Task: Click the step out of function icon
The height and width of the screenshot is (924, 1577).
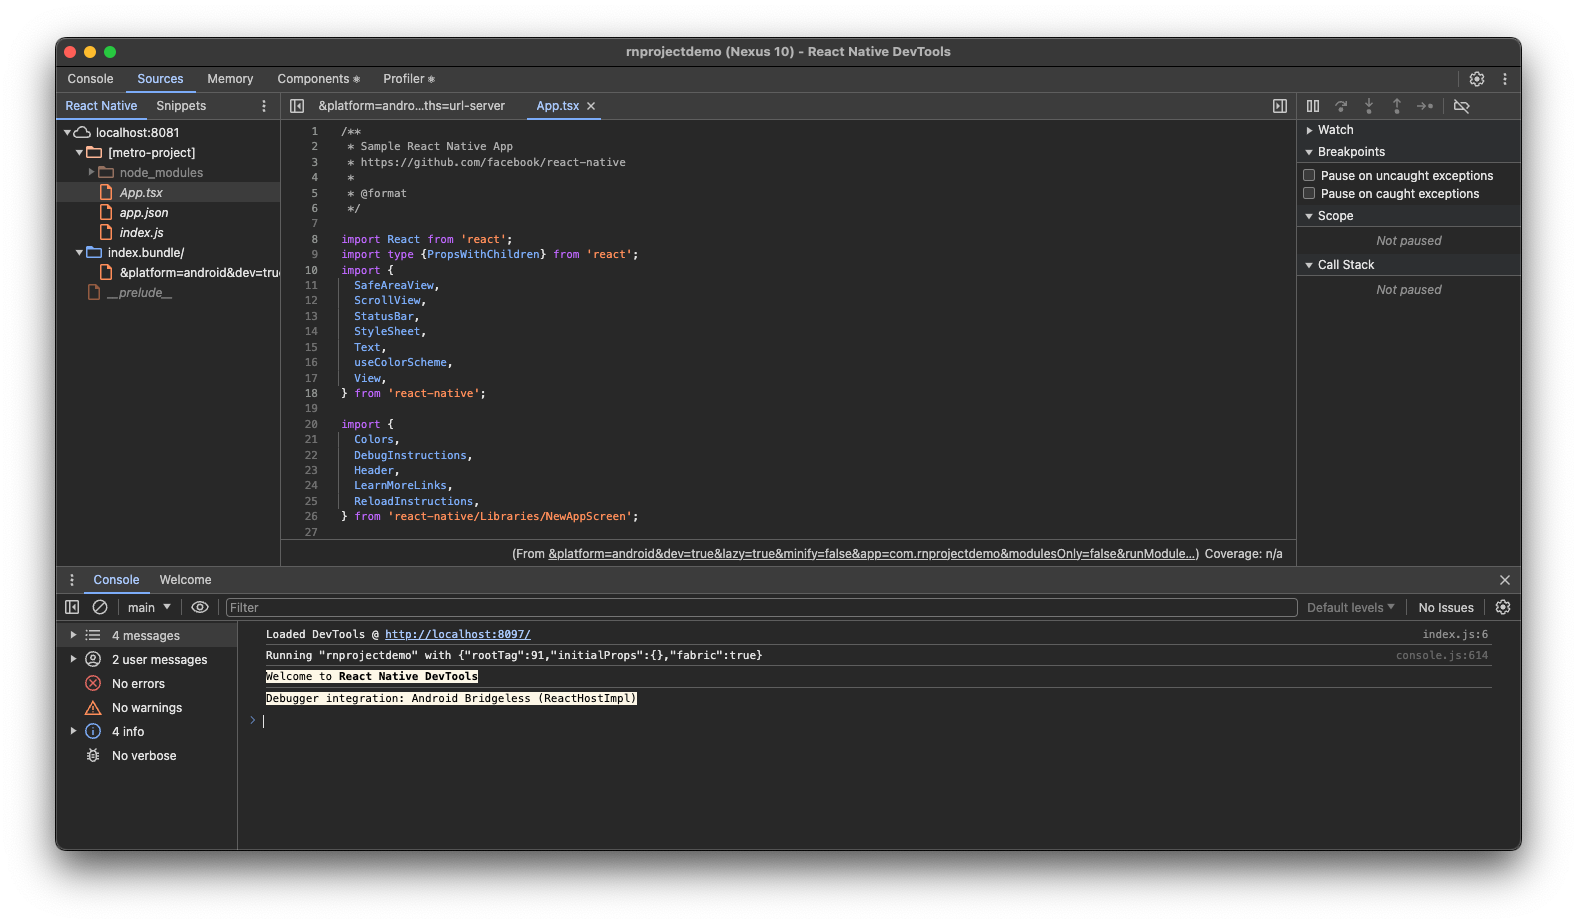Action: point(1397,106)
